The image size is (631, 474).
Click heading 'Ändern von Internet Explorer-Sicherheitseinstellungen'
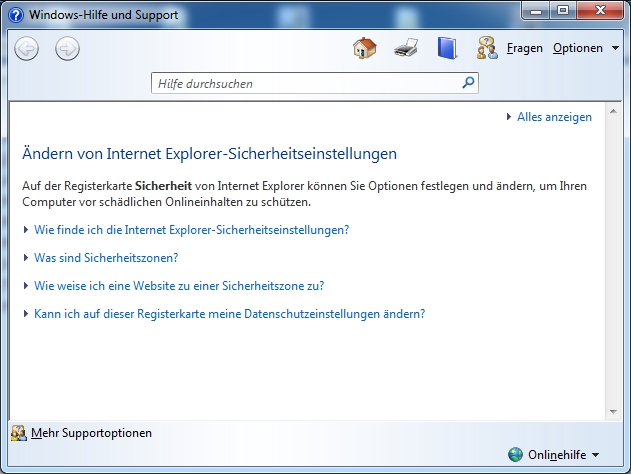[x=209, y=154]
